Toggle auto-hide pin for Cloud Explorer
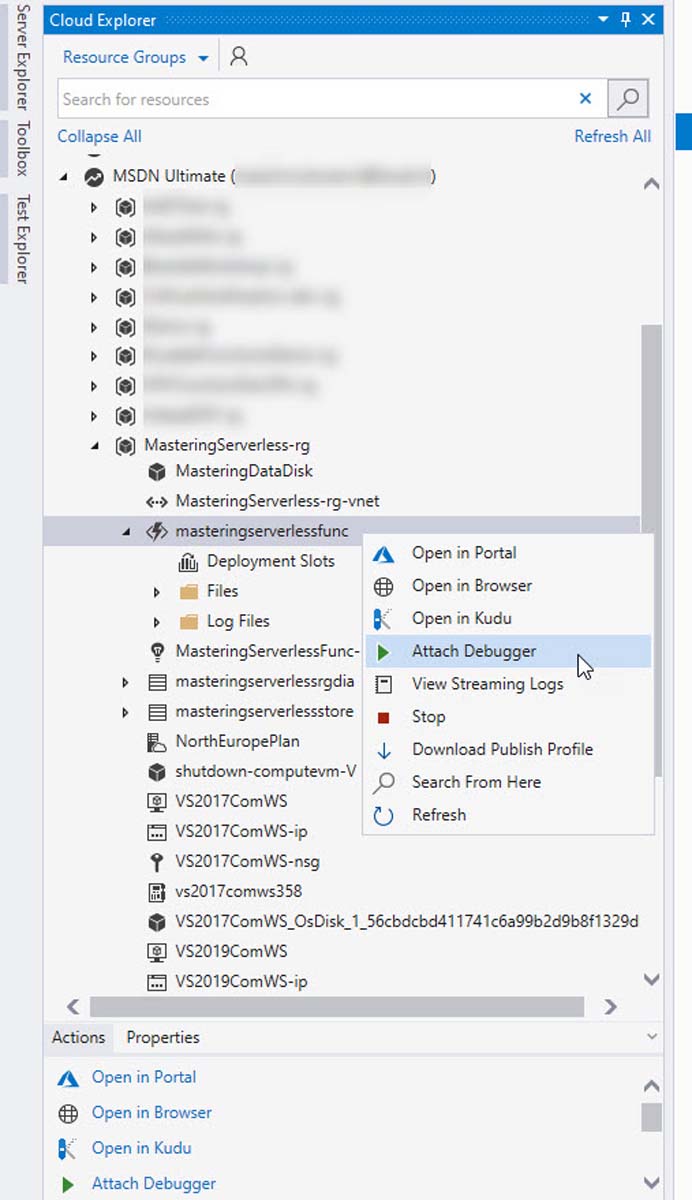 click(x=626, y=20)
